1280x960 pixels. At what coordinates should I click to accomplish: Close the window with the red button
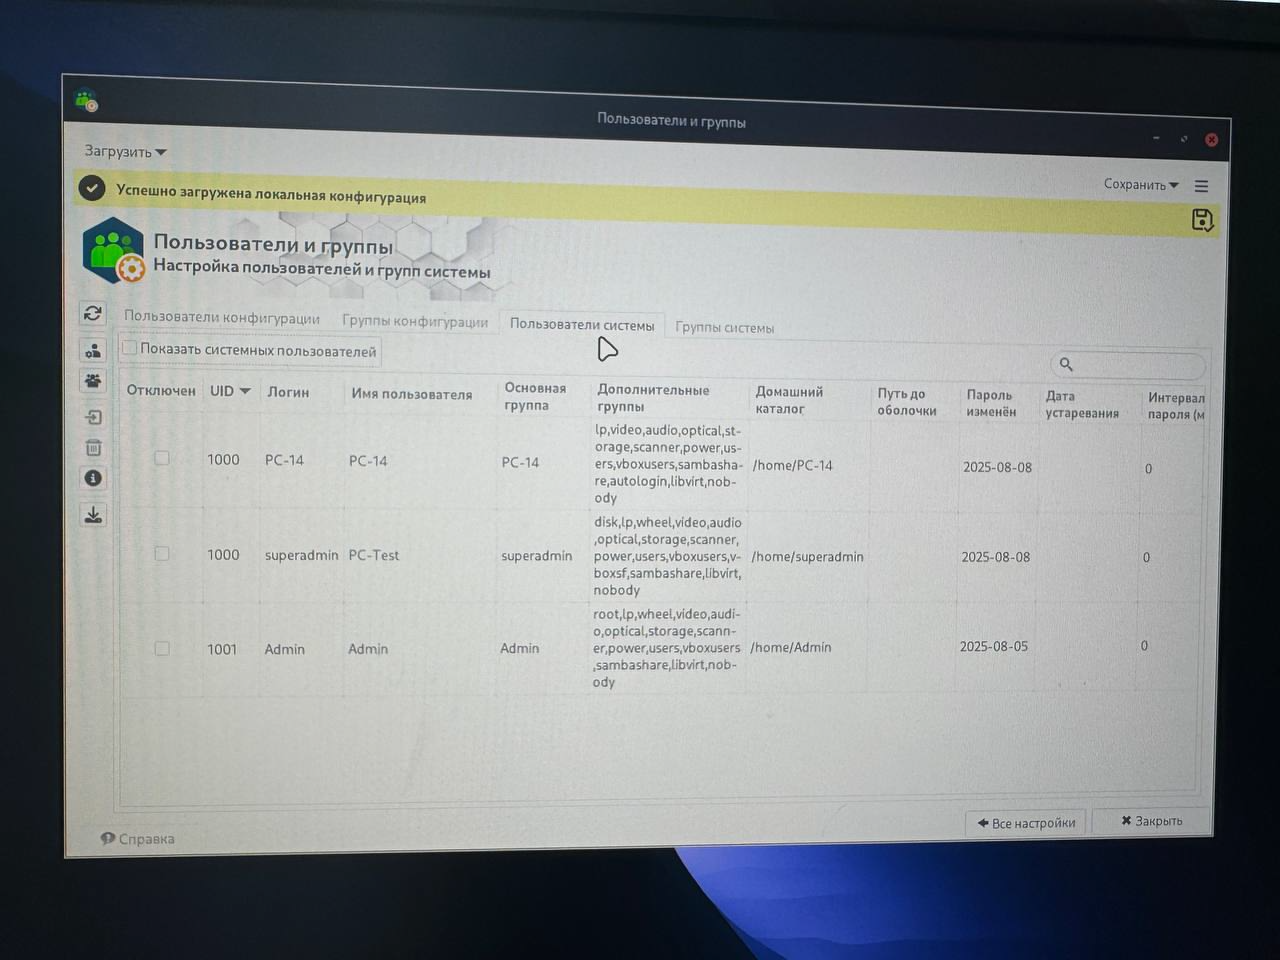(1211, 140)
